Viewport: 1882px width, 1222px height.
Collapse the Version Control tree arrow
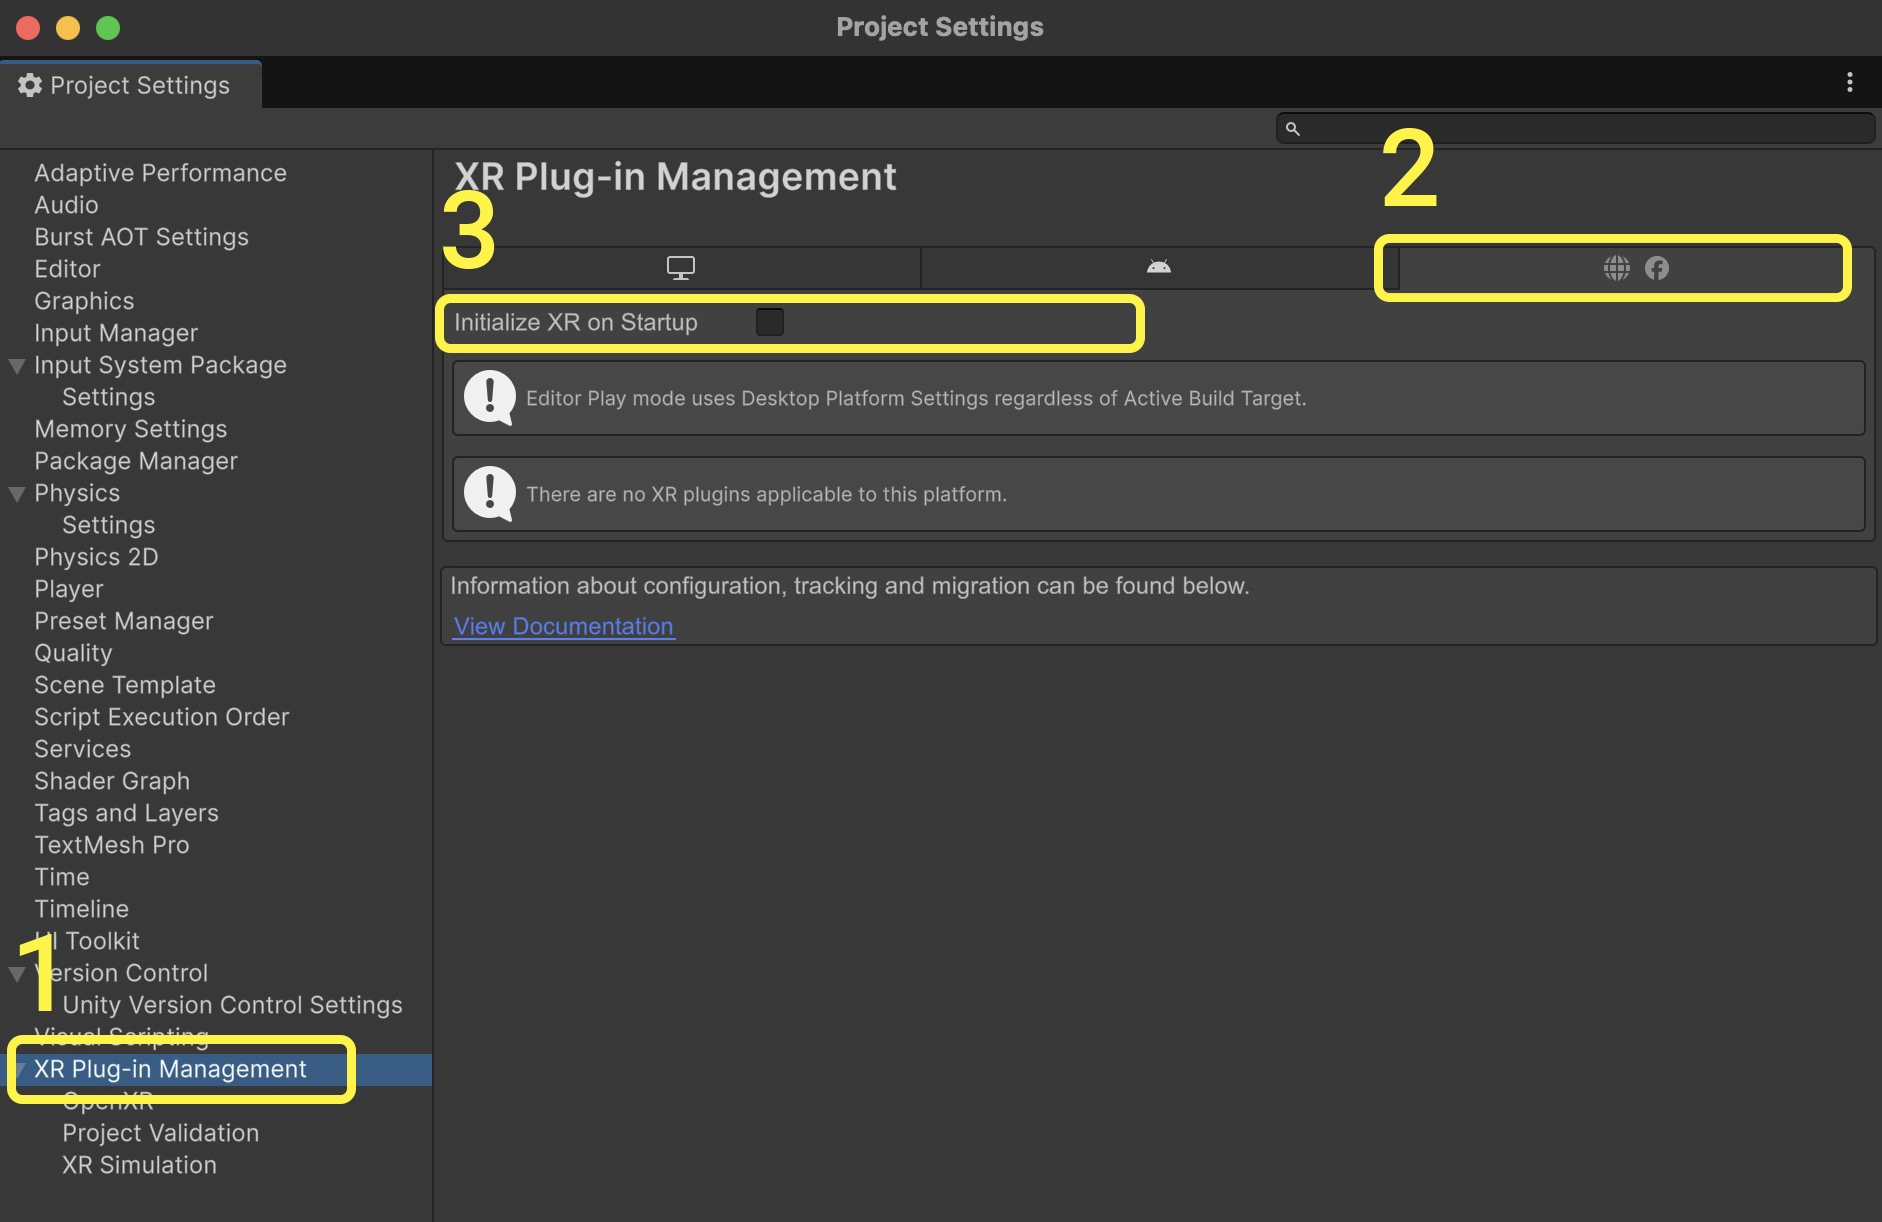[x=17, y=974]
